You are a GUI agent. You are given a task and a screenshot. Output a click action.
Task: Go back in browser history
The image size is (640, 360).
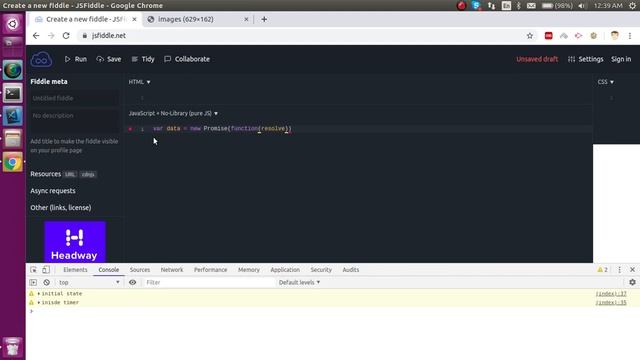(36, 36)
